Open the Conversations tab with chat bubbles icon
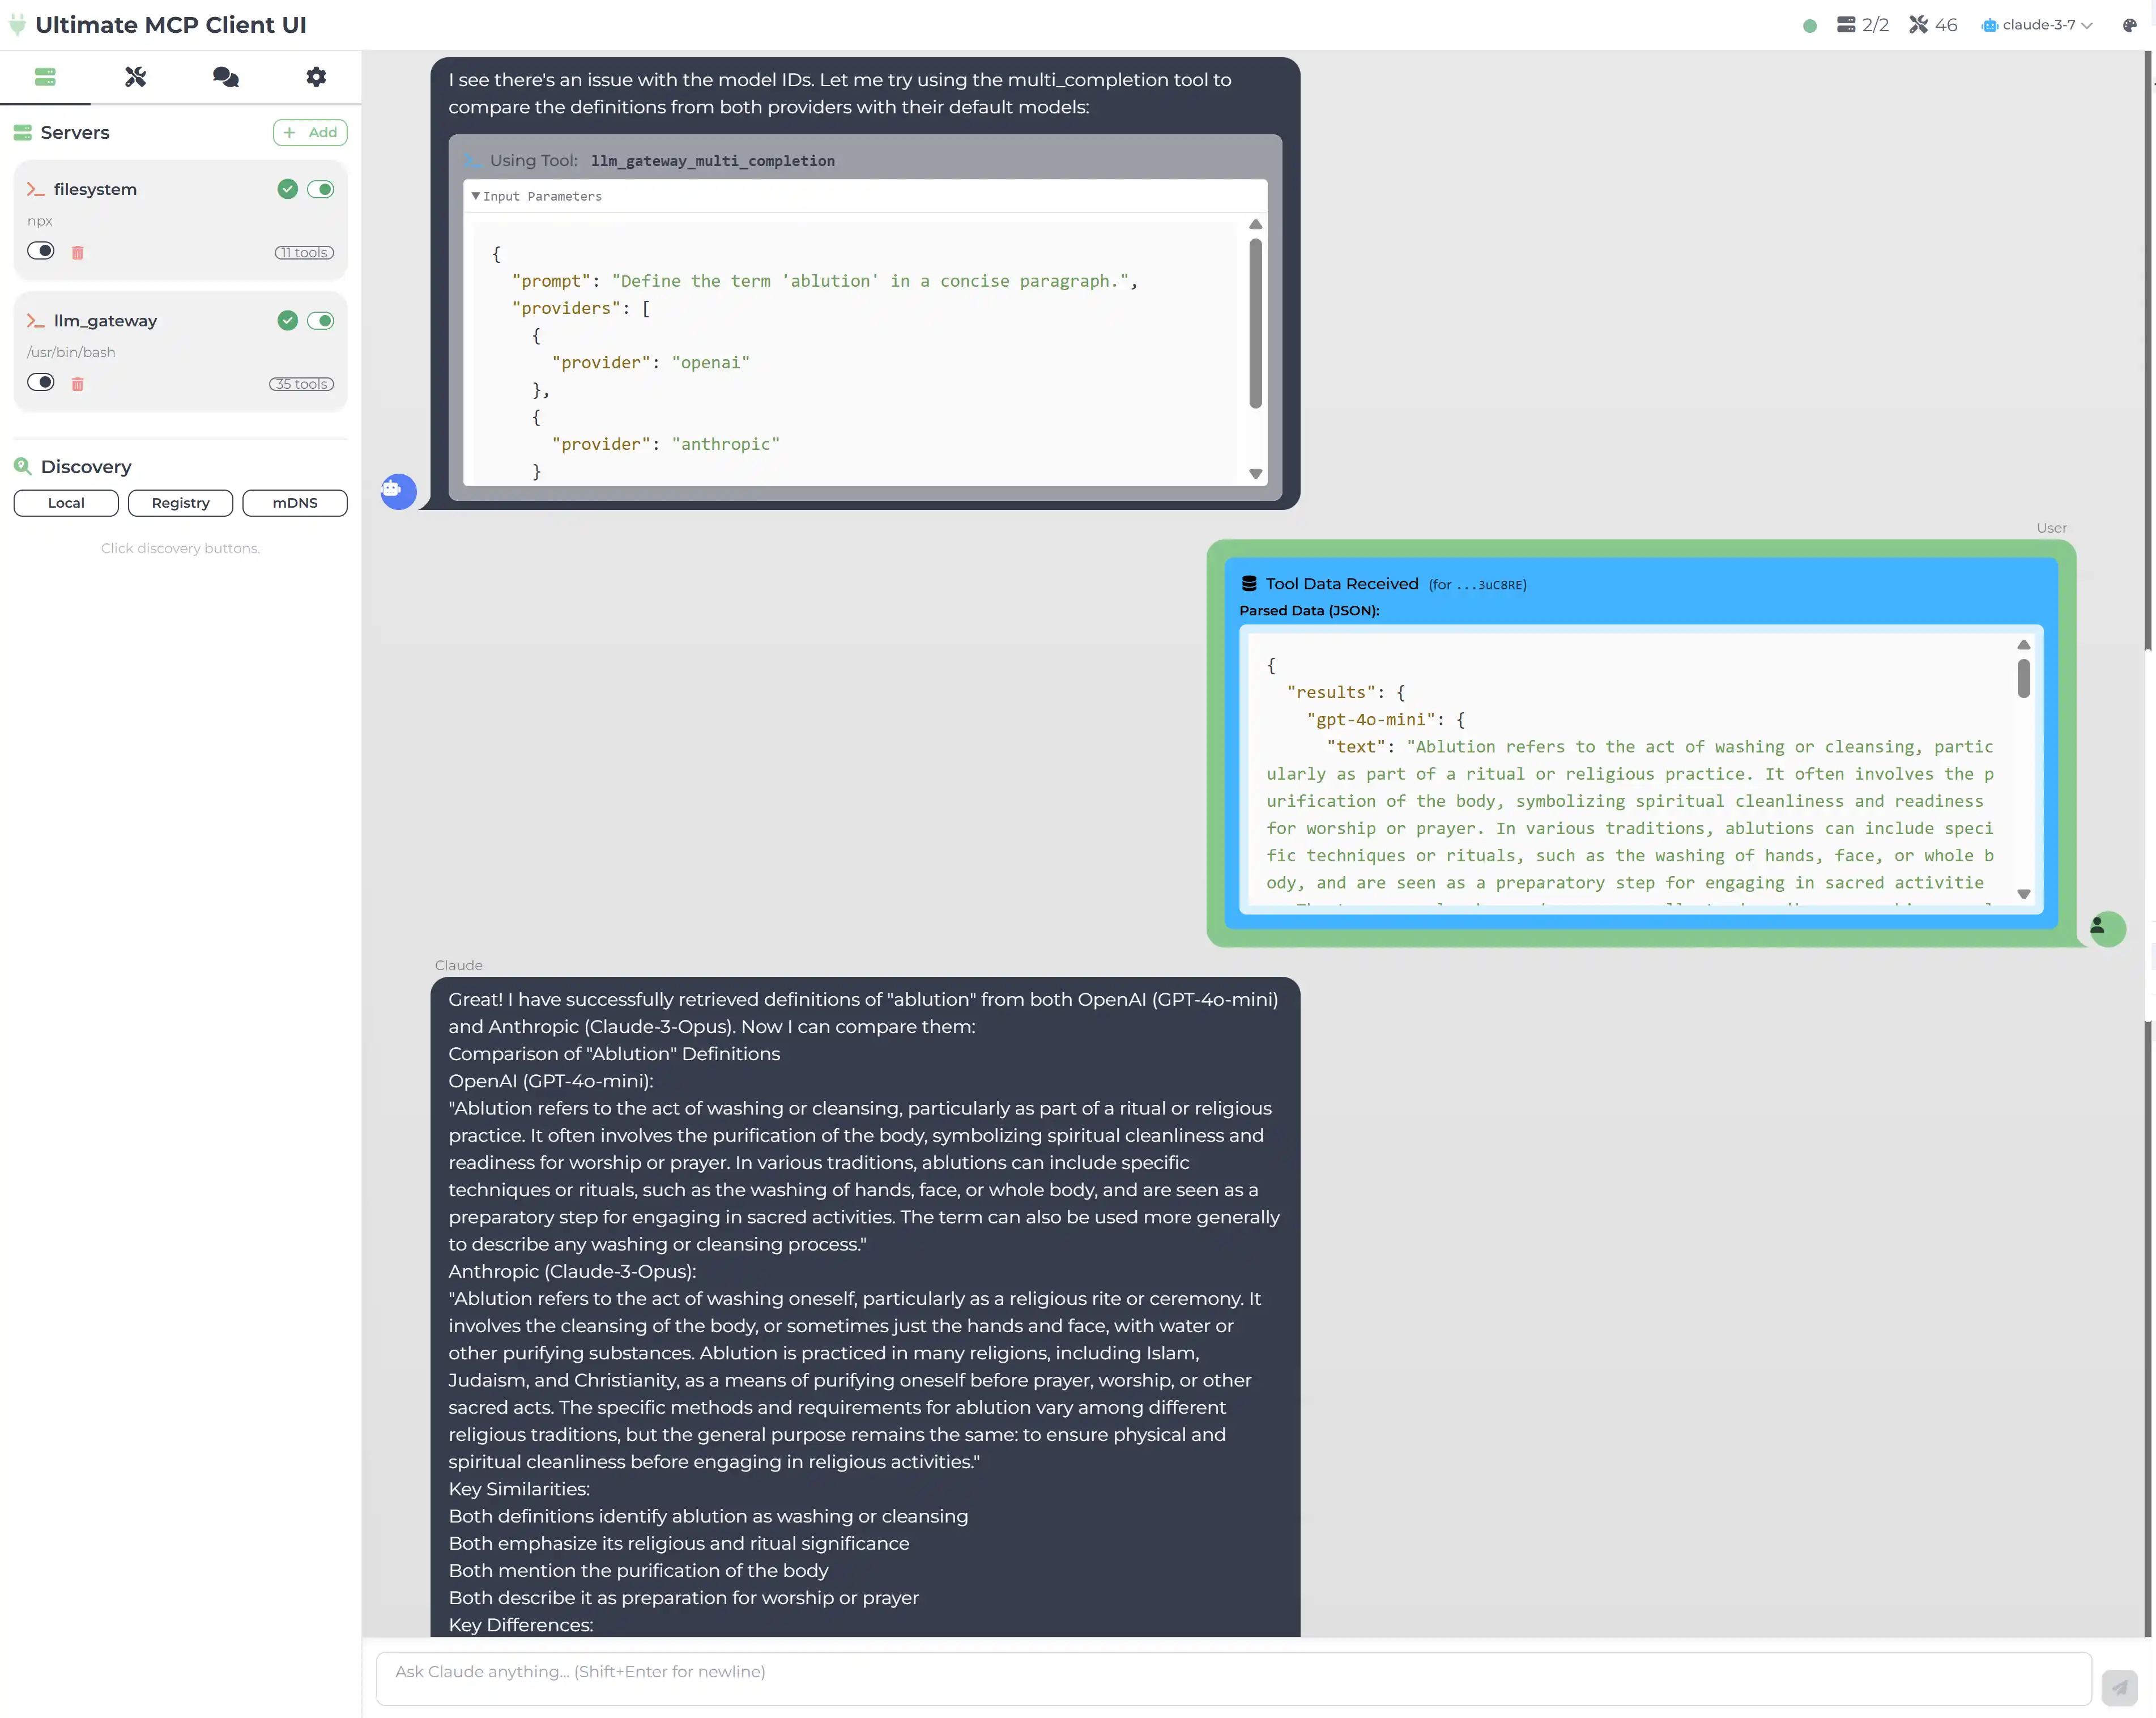 [x=226, y=77]
